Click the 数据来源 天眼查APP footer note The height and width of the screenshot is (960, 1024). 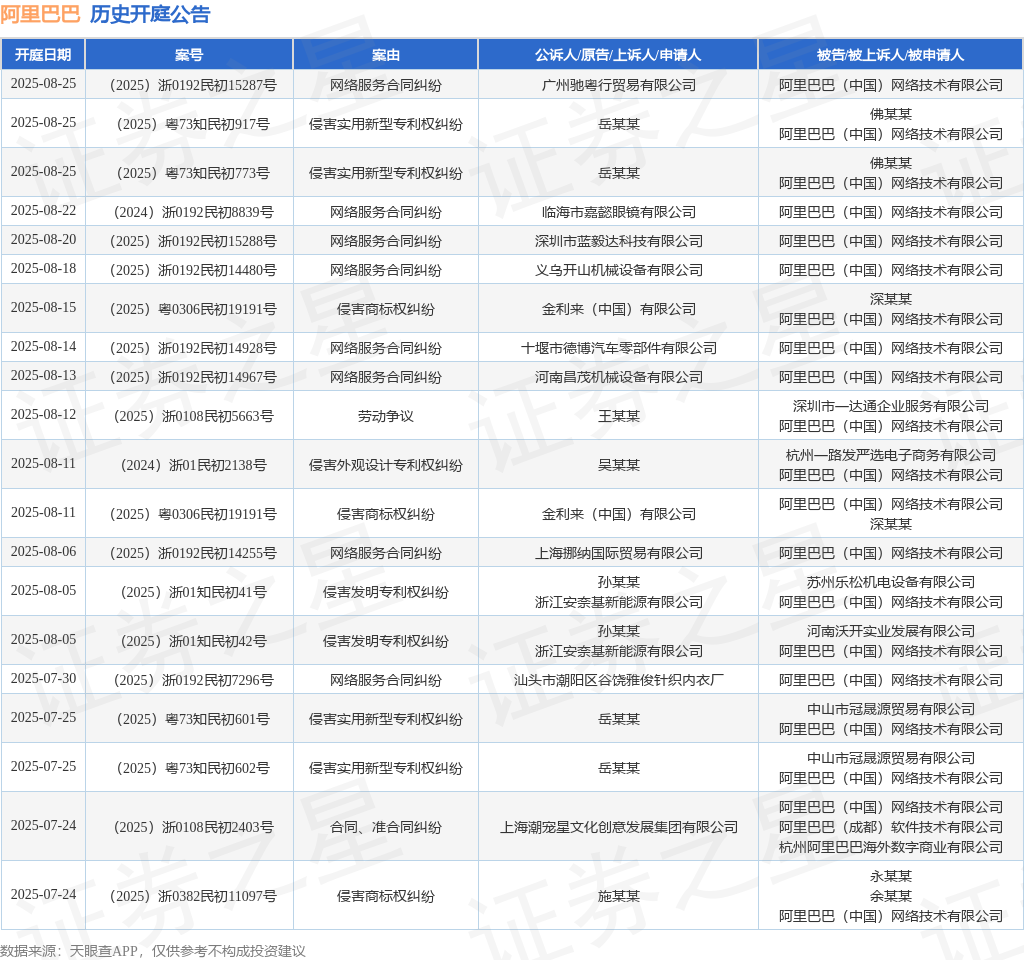153,951
